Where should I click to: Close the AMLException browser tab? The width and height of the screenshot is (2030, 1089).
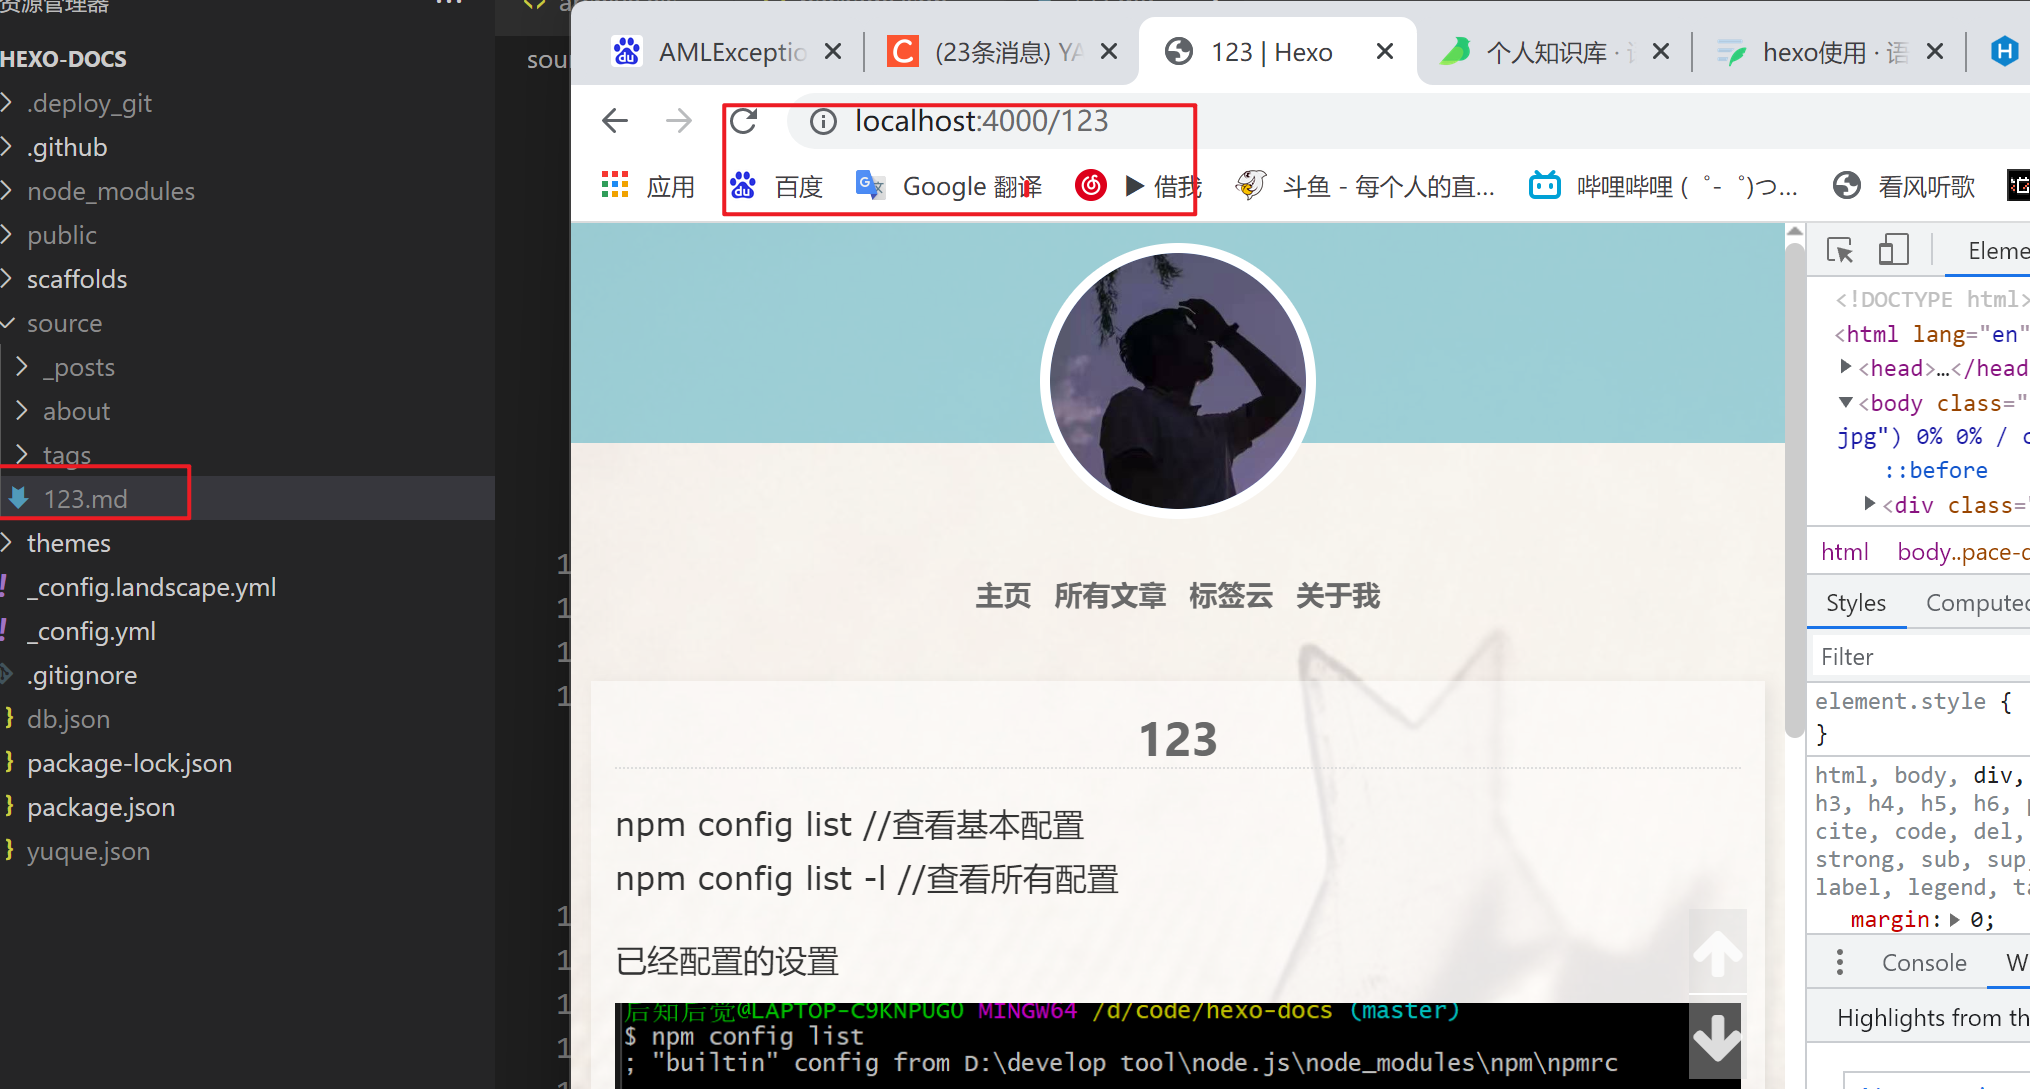[832, 51]
